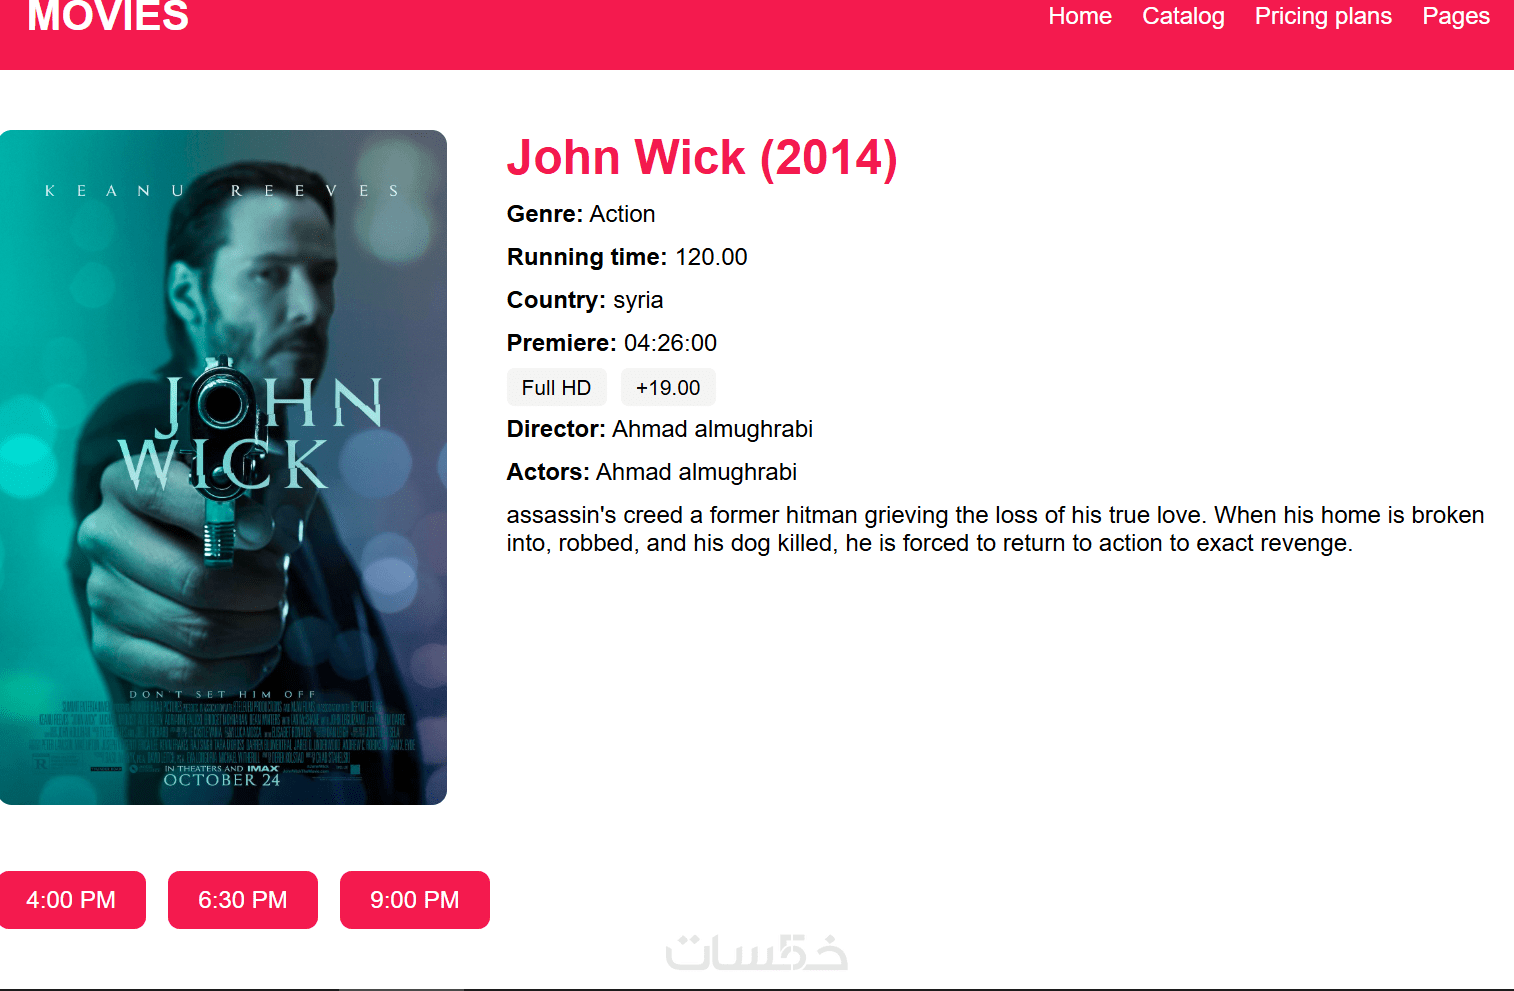Click the country value syria

click(x=638, y=300)
